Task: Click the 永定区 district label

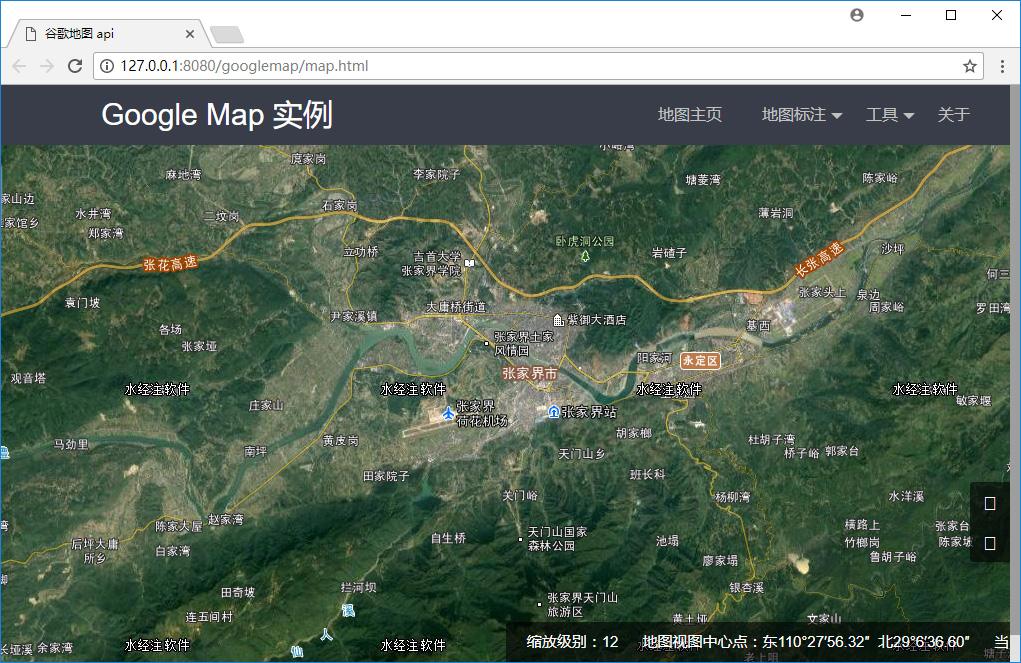Action: coord(701,360)
